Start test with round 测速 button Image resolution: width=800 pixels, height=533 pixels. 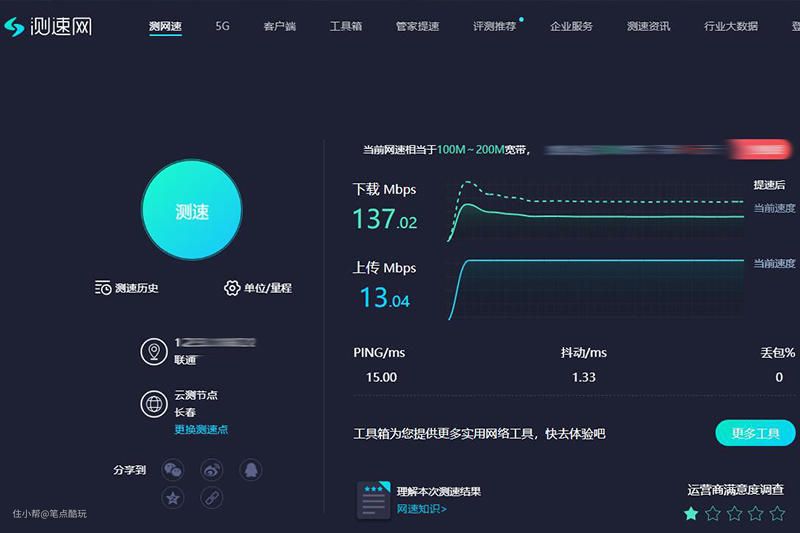point(192,212)
